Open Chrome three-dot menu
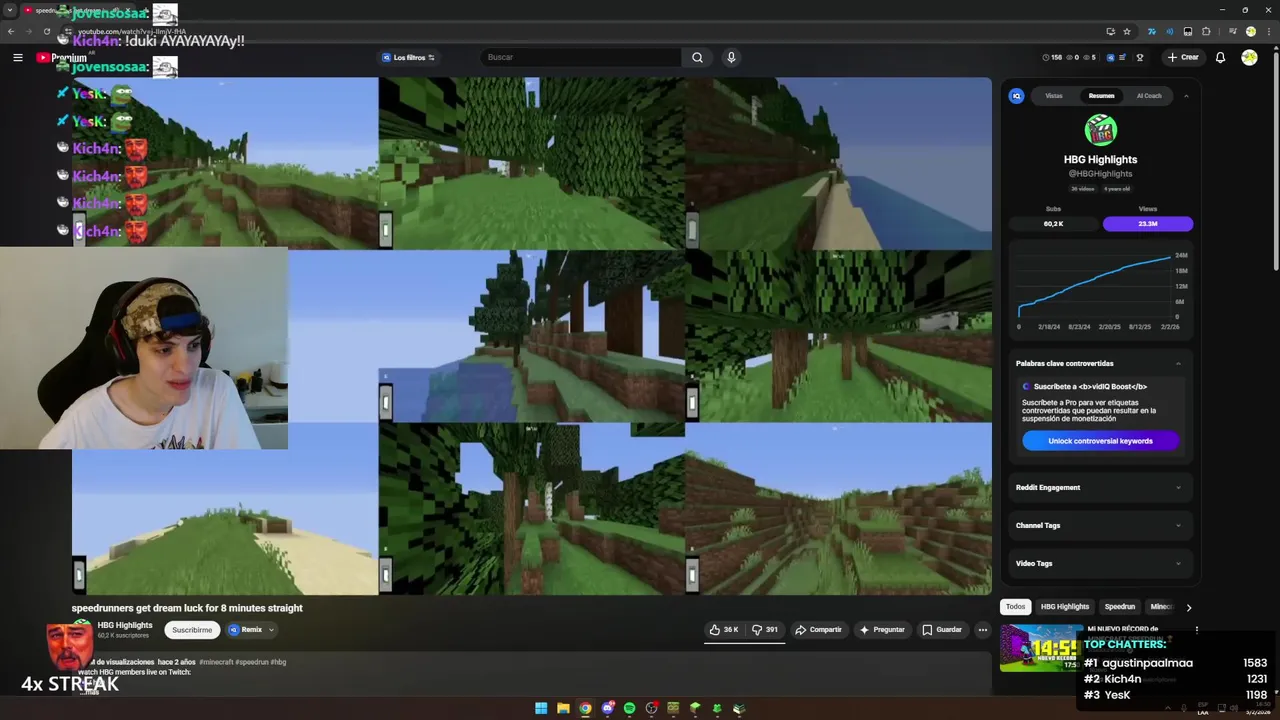The image size is (1280, 720). point(1267,31)
